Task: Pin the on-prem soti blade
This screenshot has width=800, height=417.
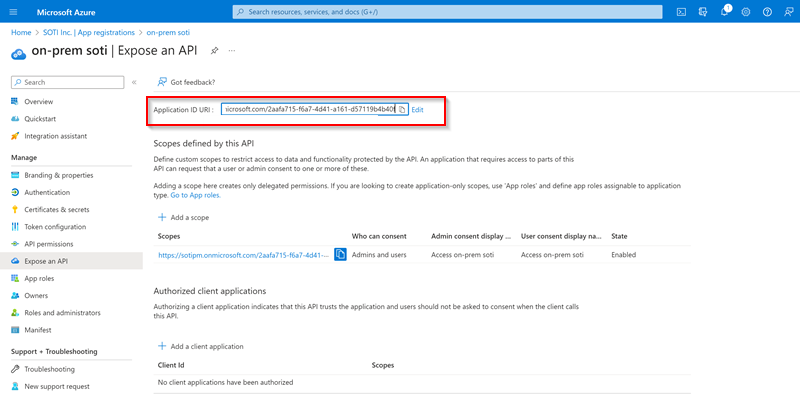Action: coord(214,51)
